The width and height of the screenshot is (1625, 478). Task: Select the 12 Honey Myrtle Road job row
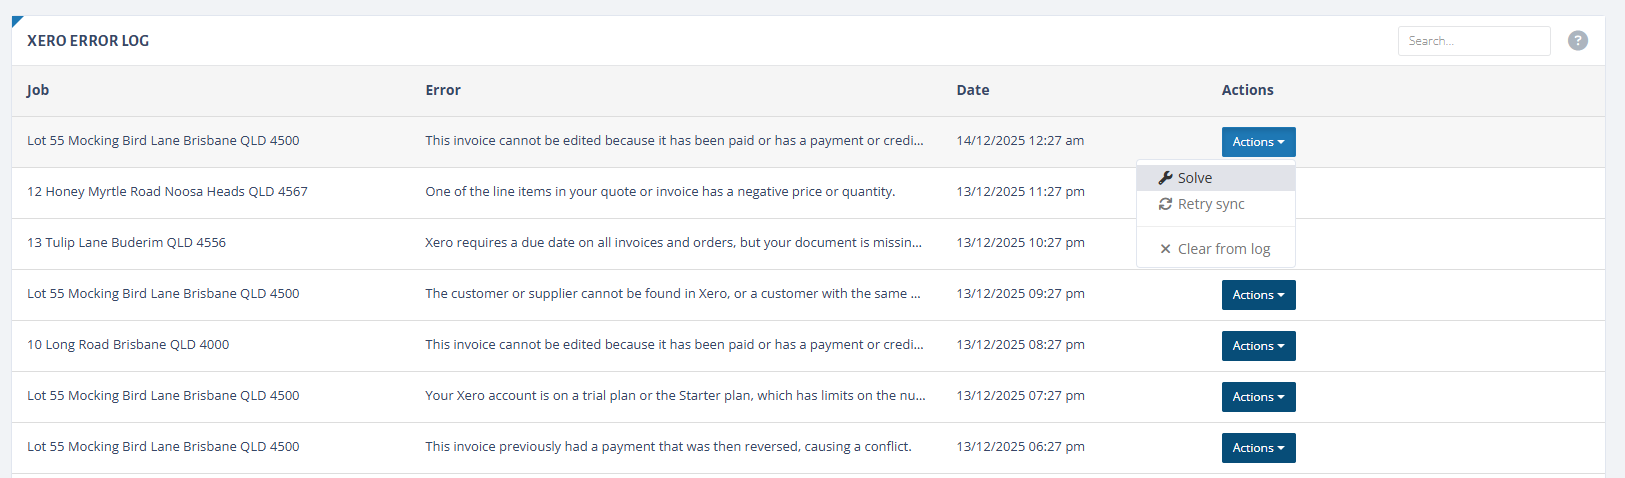(808, 192)
